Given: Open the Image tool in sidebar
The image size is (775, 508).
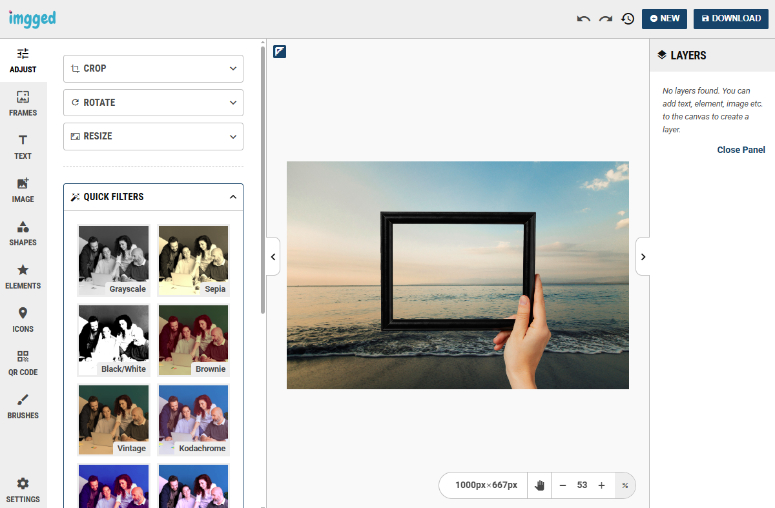Looking at the screenshot, I should (x=23, y=190).
